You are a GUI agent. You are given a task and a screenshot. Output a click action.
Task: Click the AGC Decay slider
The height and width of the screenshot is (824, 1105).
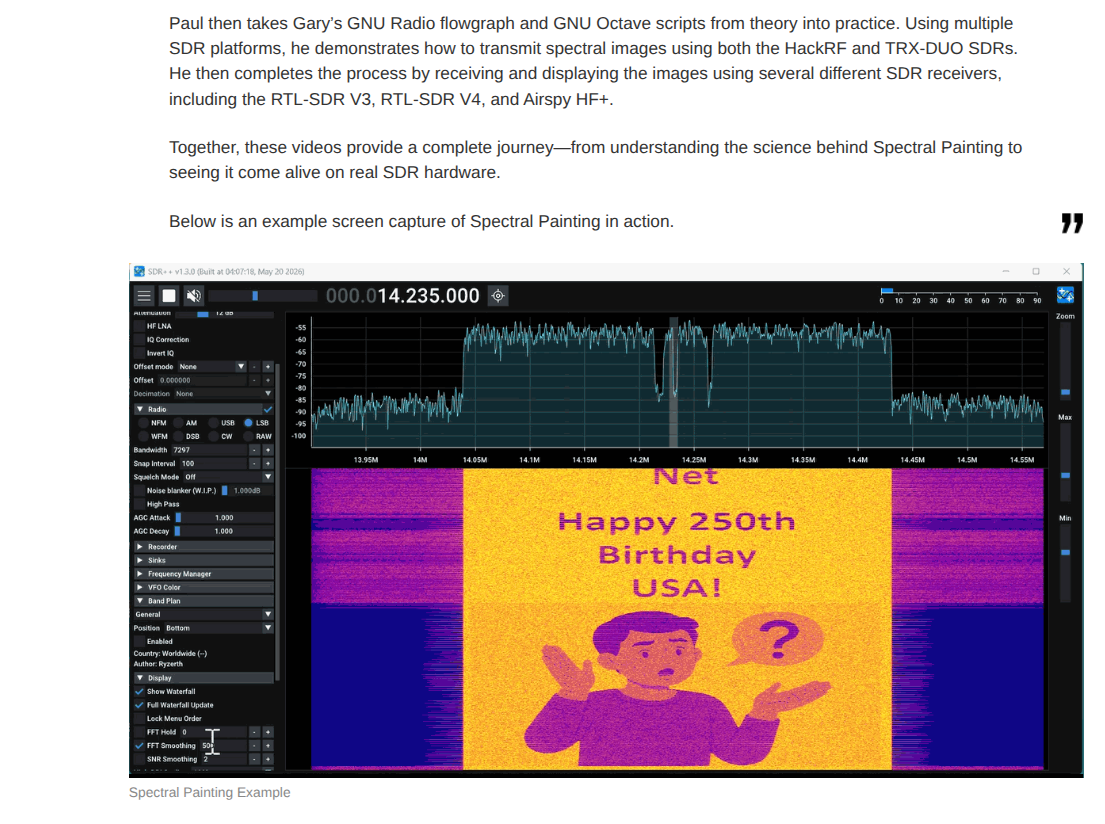[x=223, y=531]
